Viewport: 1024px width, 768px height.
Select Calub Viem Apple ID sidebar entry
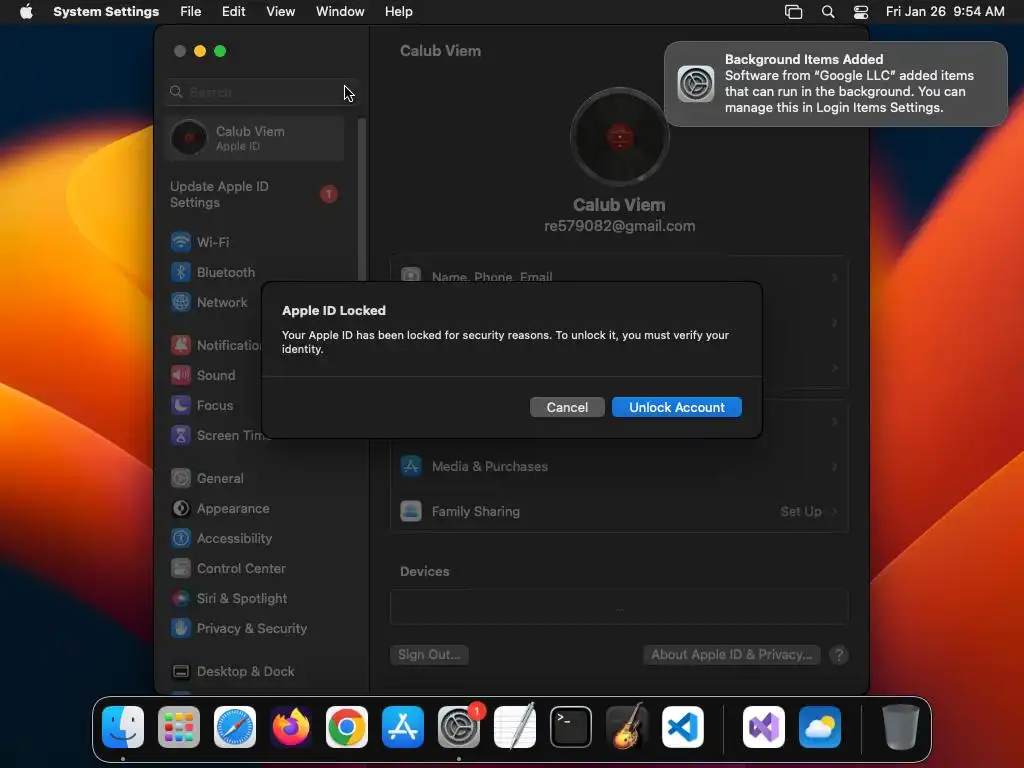(255, 138)
